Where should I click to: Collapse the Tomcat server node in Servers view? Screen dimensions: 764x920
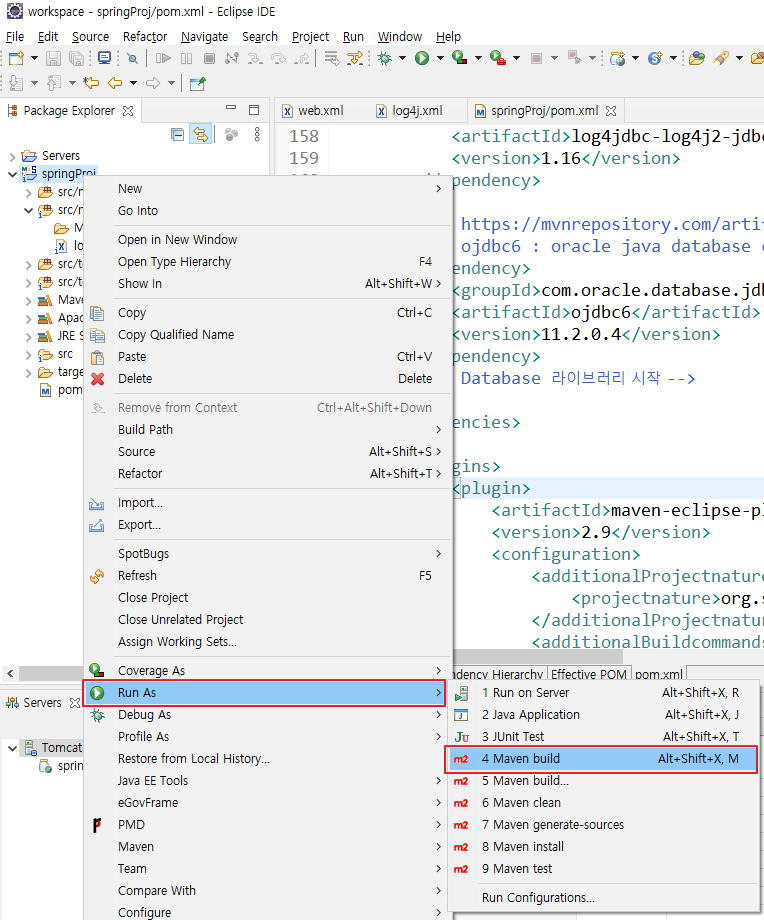(12, 749)
